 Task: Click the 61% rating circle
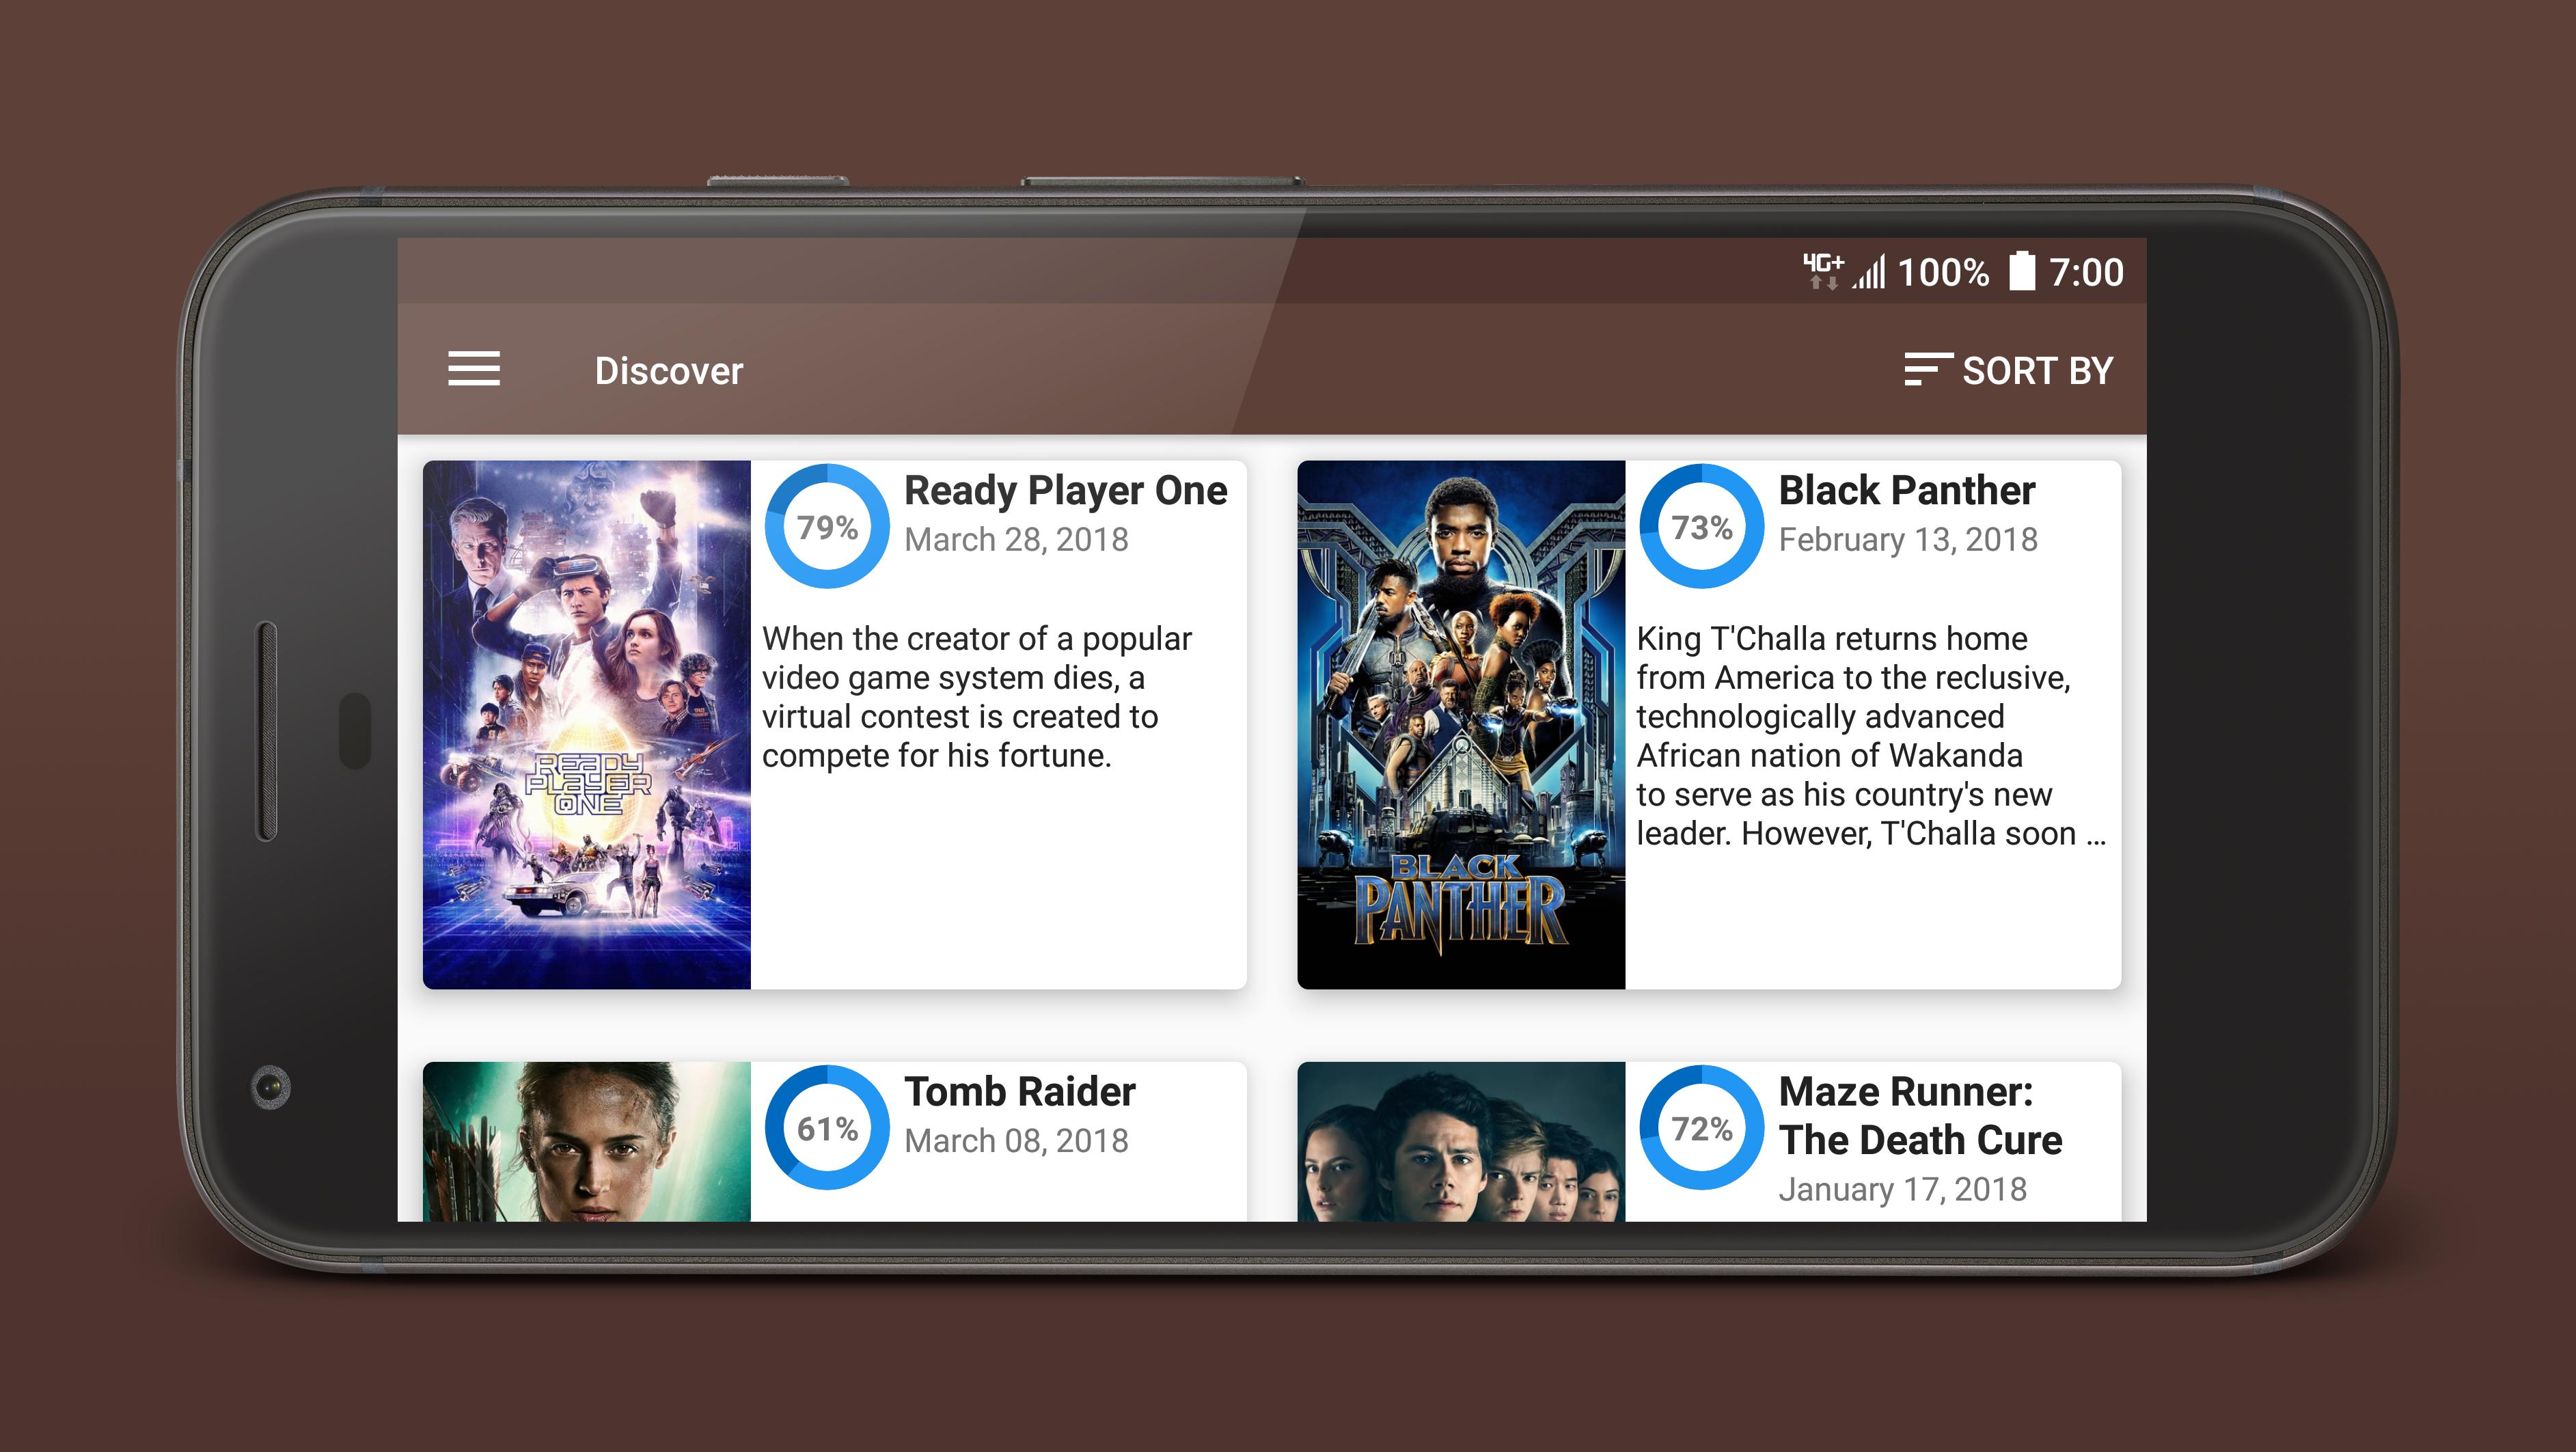(x=827, y=1128)
